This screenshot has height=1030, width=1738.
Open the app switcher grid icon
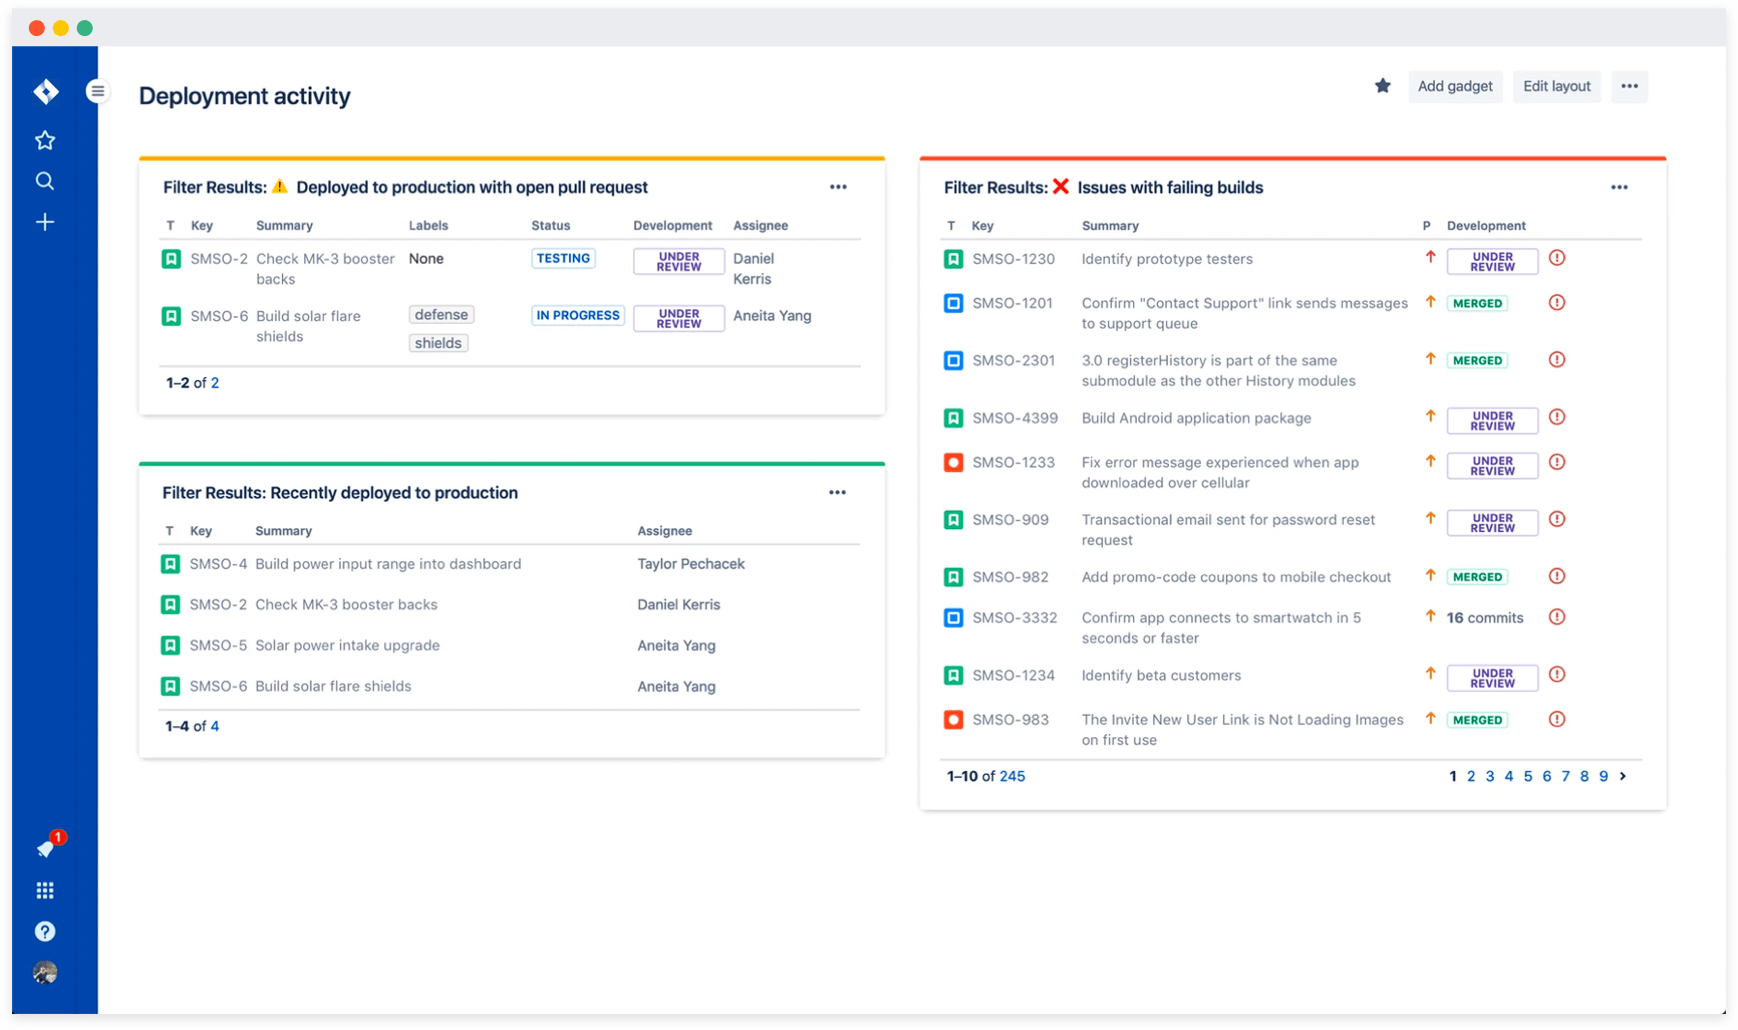[45, 890]
